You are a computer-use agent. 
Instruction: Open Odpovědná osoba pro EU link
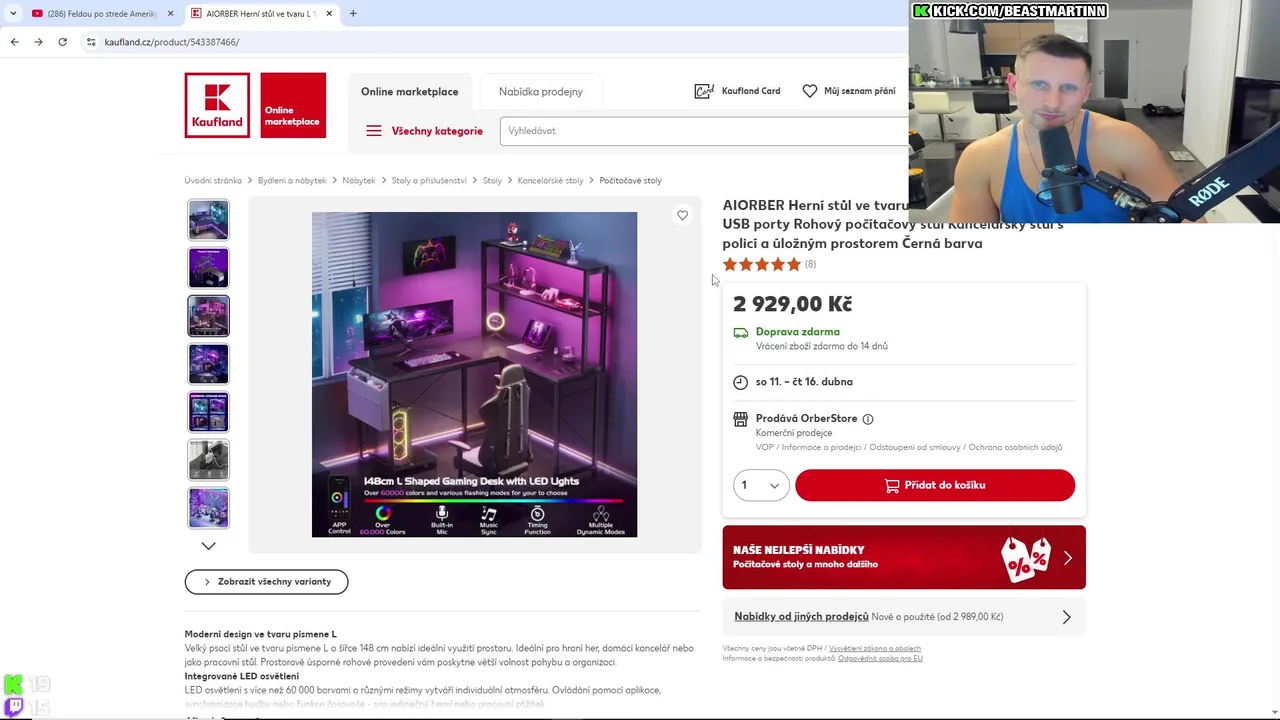point(880,658)
